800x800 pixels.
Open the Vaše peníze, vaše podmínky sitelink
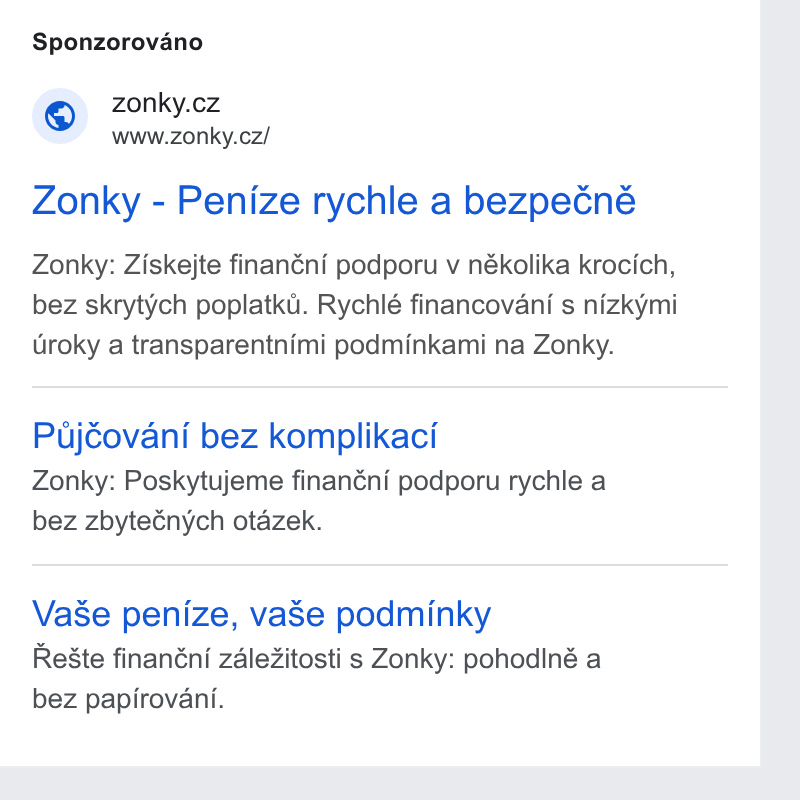tap(262, 614)
